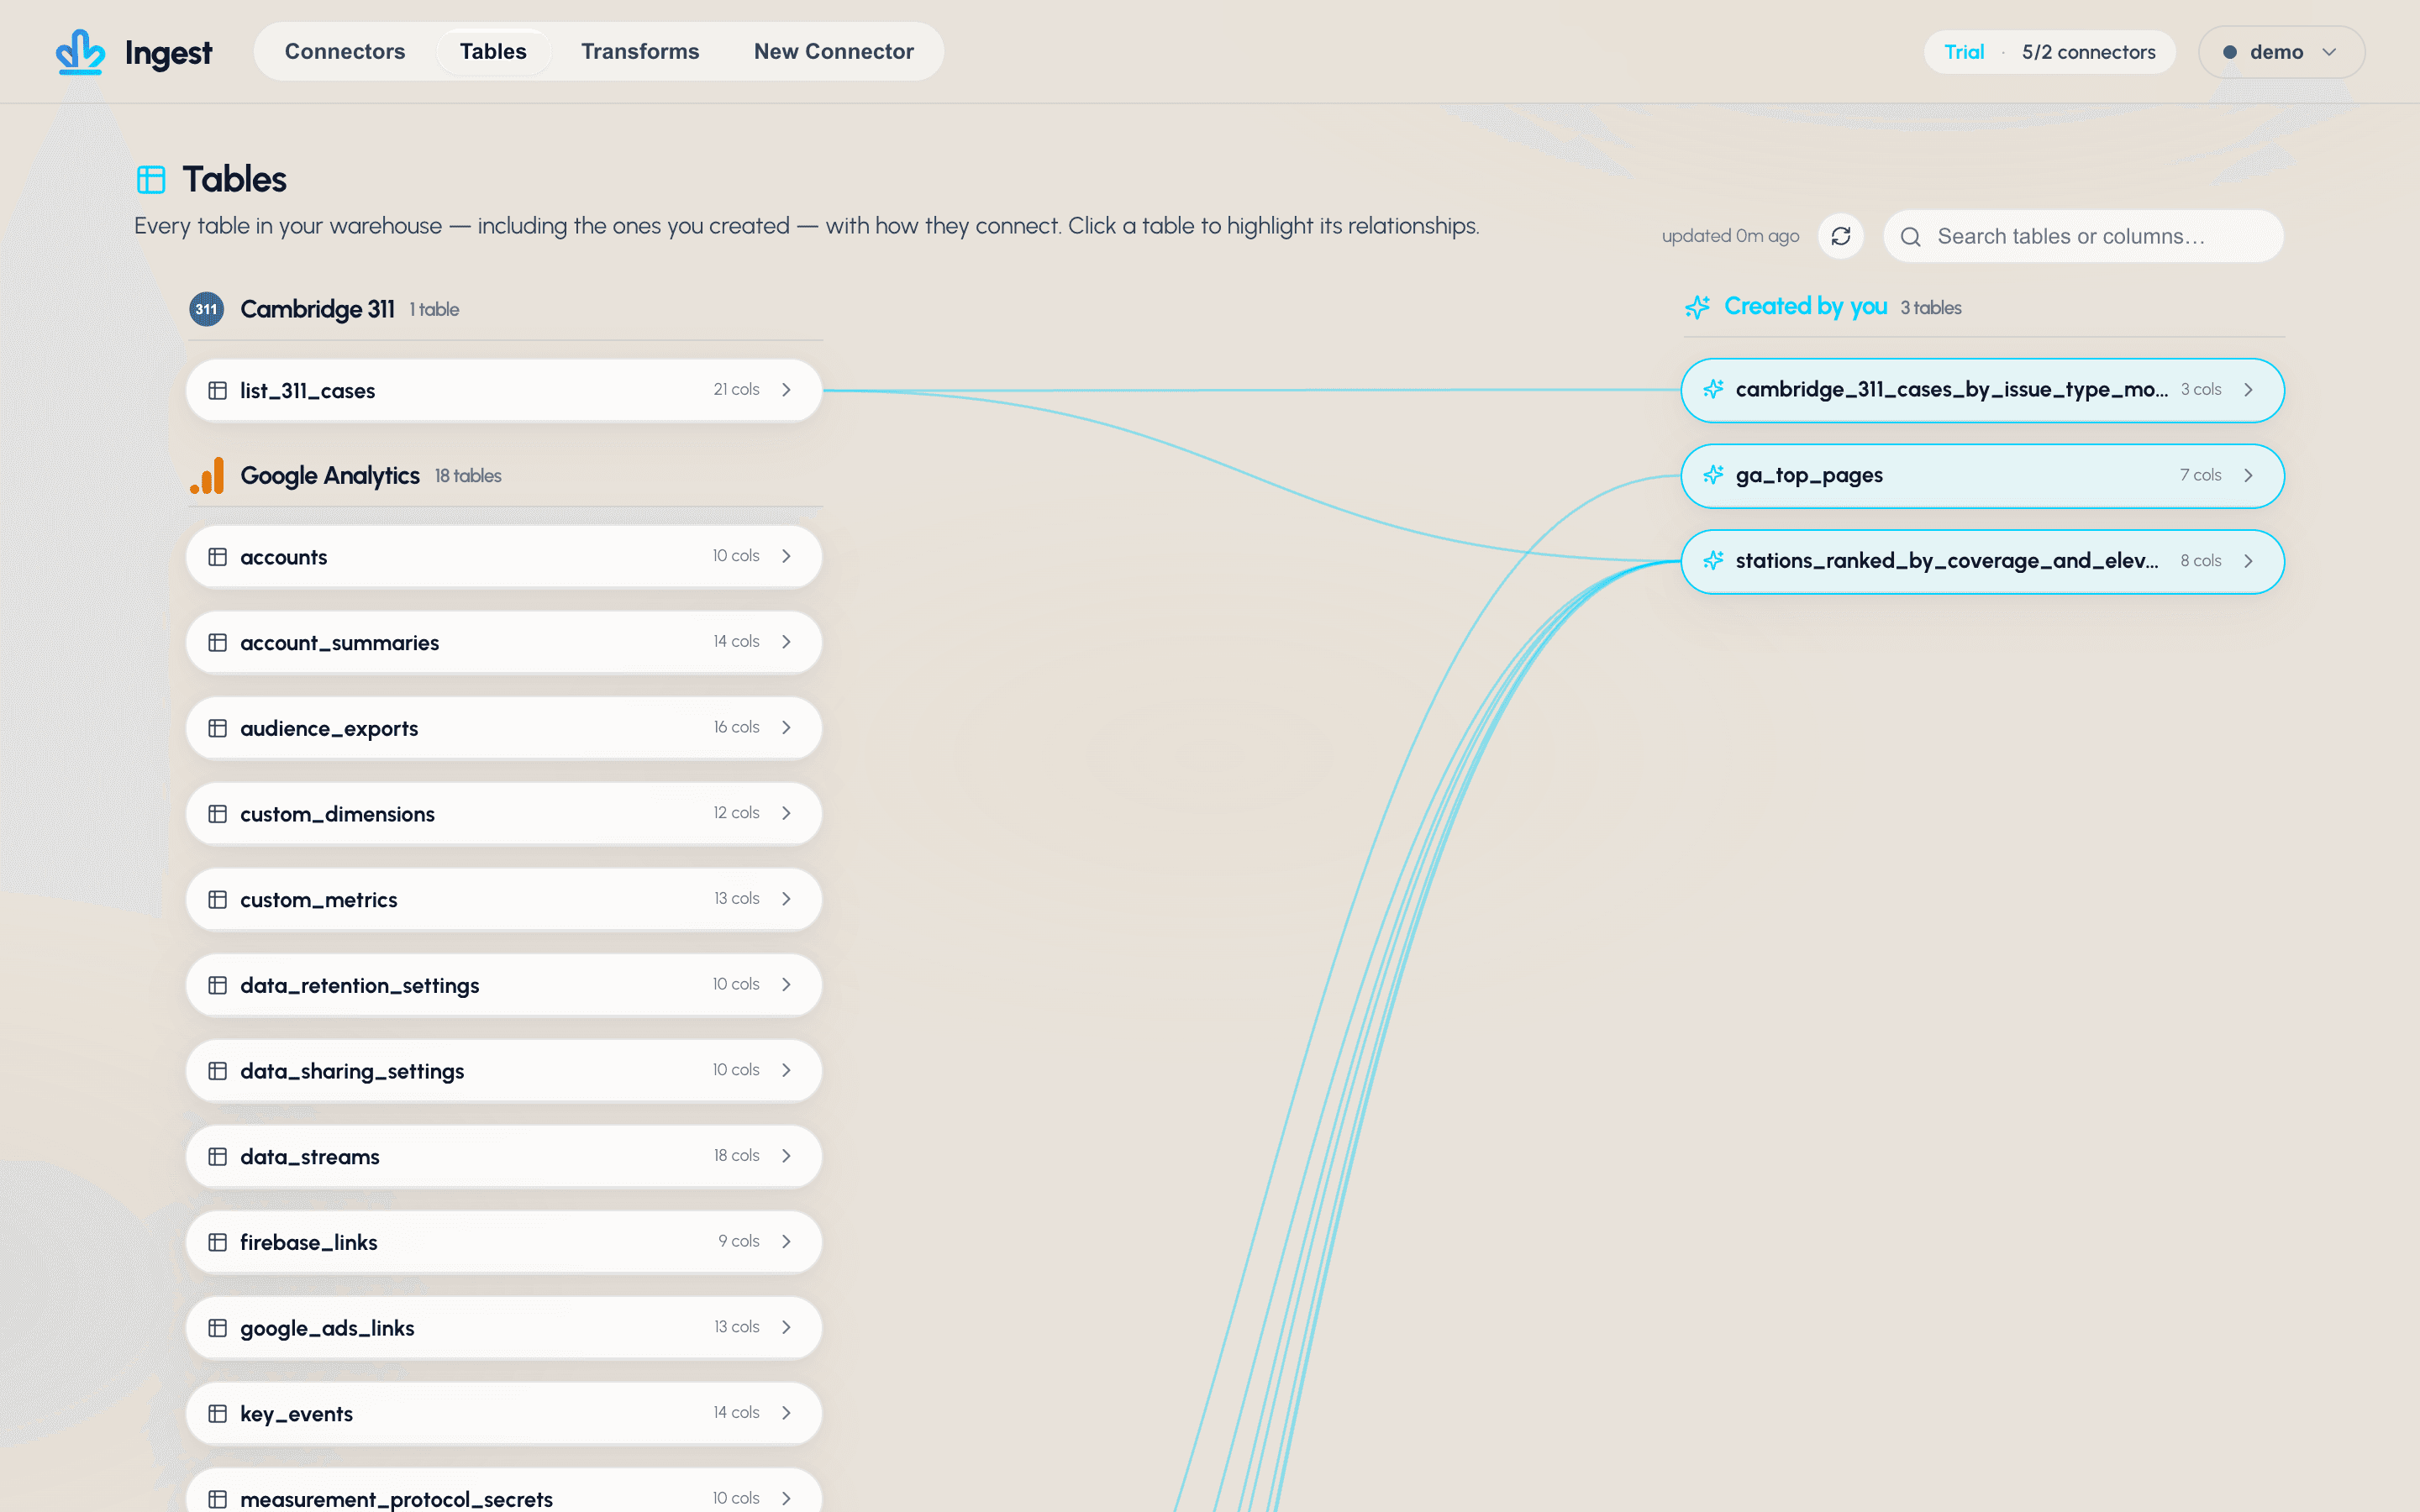The image size is (2420, 1512).
Task: Select the data_retention_settings table name
Action: [x=359, y=985]
